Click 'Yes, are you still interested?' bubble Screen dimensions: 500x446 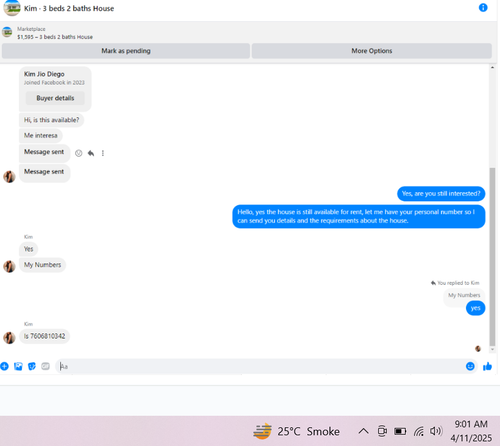(441, 194)
